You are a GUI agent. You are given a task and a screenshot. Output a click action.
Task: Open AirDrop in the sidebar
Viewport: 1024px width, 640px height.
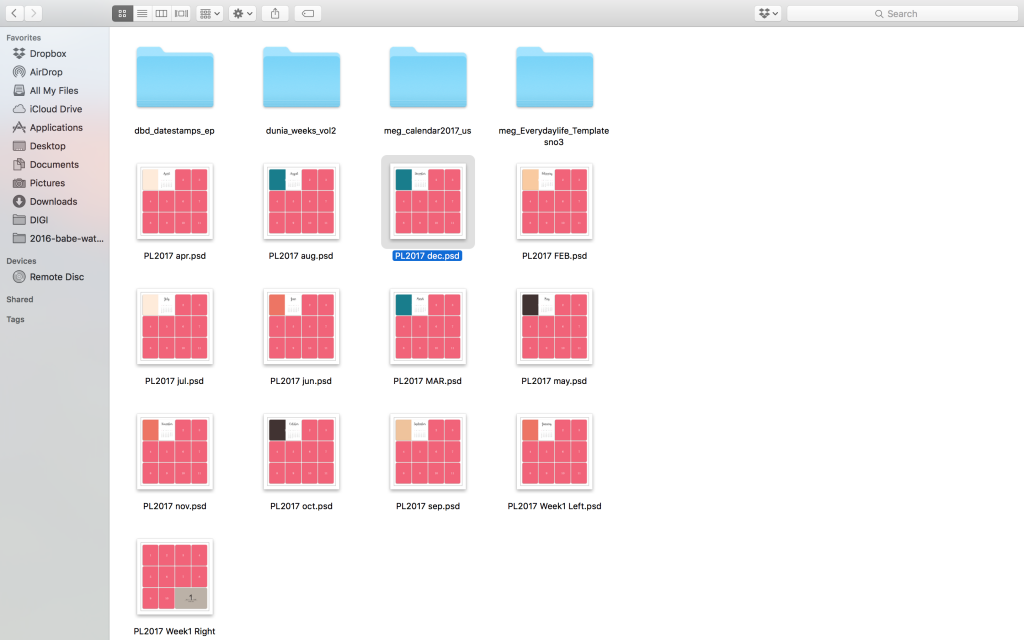click(47, 72)
